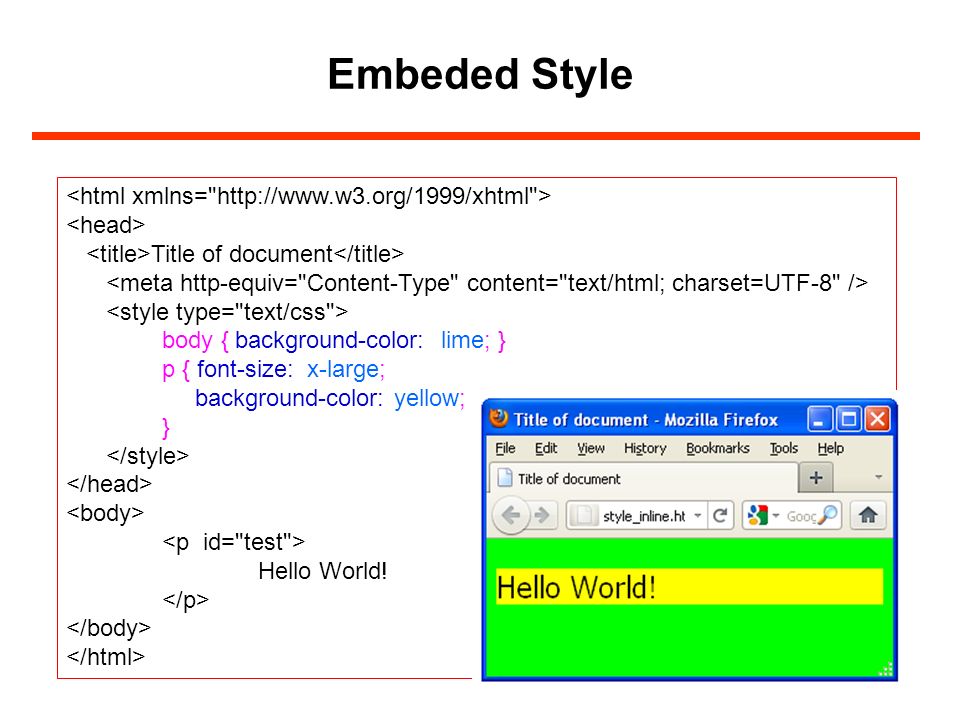Minimize the Firefox window

819,419
